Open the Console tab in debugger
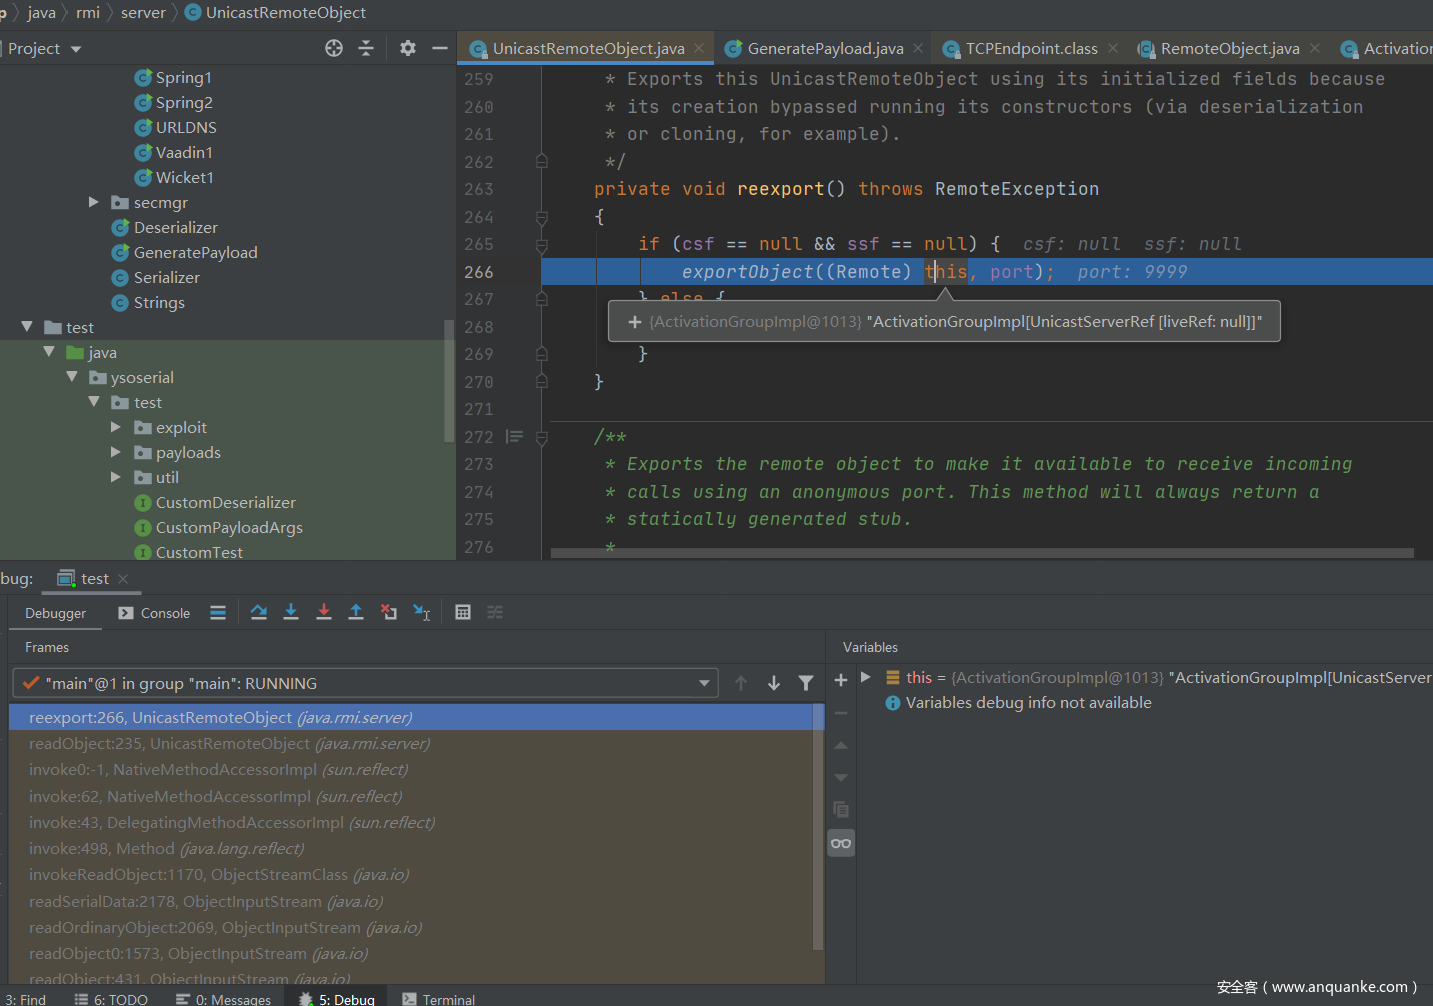 (x=154, y=613)
